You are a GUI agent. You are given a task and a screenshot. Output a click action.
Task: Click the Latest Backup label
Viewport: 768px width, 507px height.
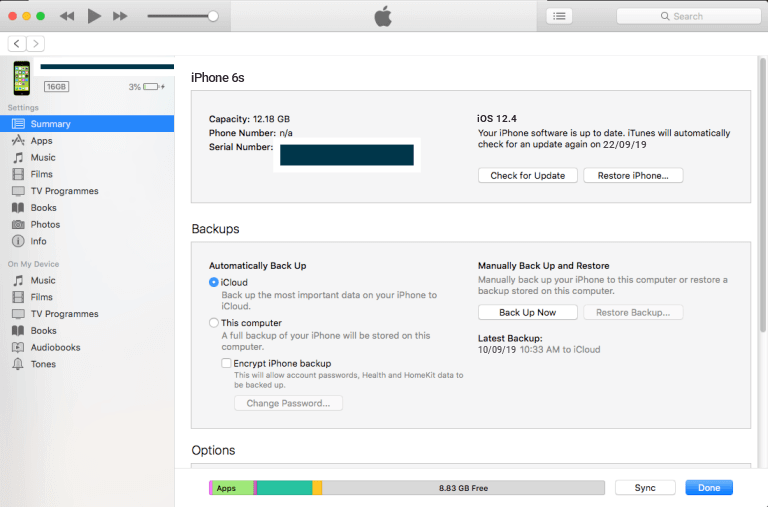(x=510, y=338)
